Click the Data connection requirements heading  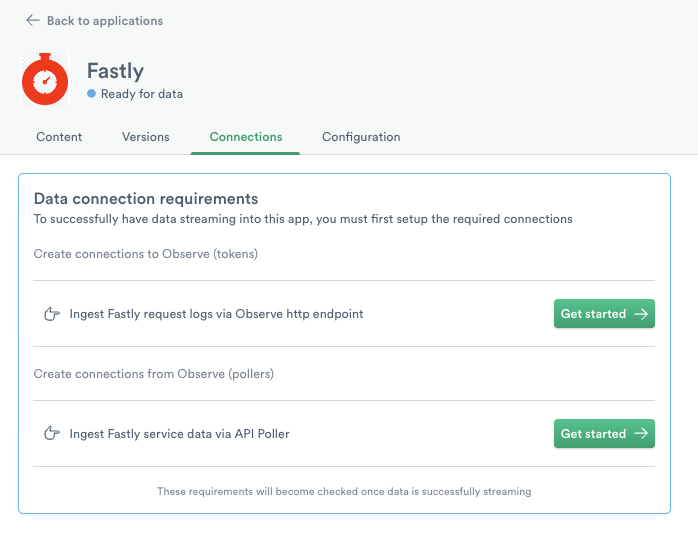(x=146, y=199)
